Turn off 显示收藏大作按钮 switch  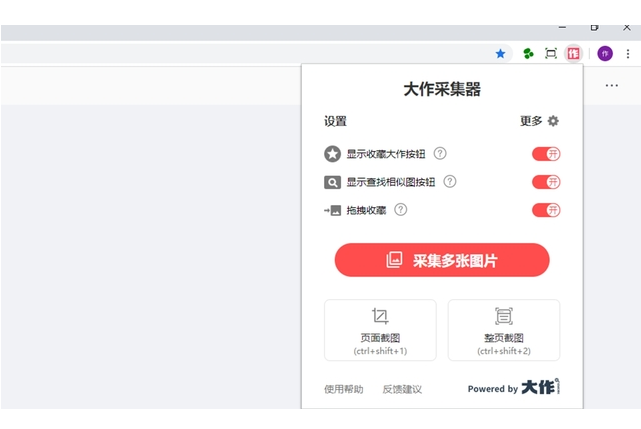click(x=546, y=154)
